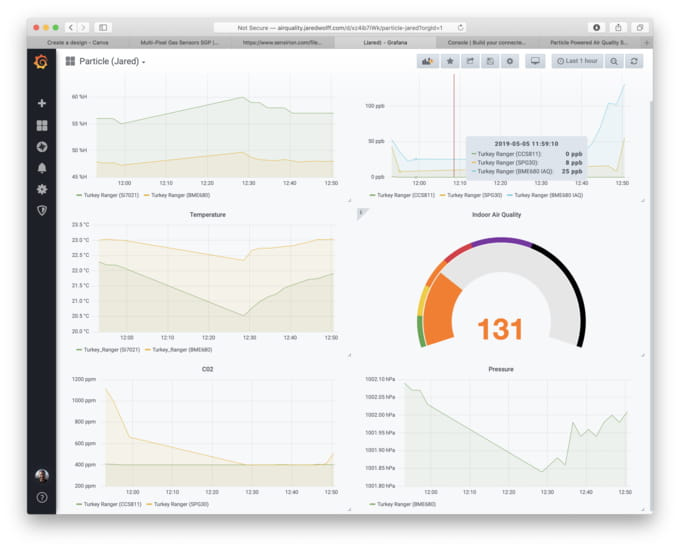680x550 pixels.
Task: Open the Dashboards grid icon in sidebar
Action: [x=42, y=125]
